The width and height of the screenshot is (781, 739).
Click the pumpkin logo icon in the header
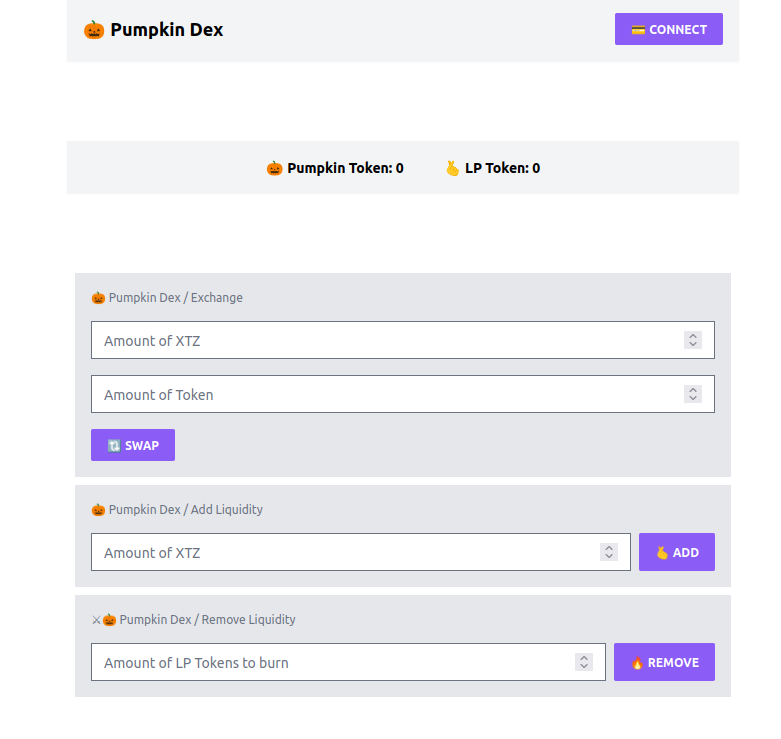(94, 30)
